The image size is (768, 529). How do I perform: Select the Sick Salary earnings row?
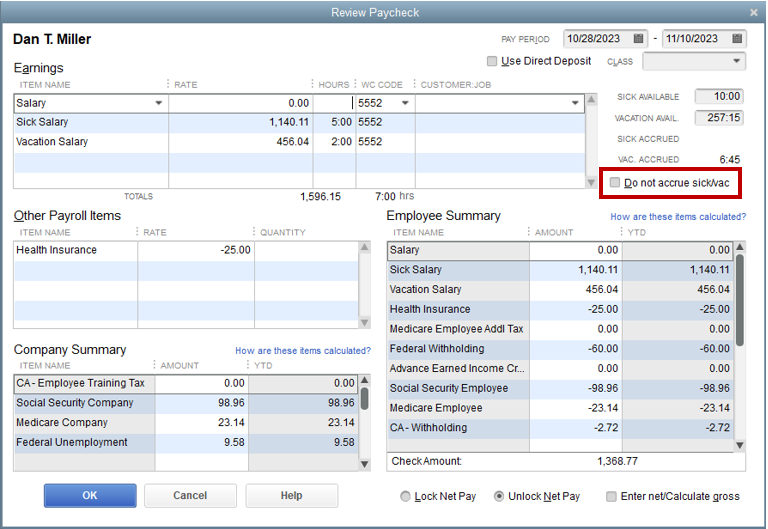(299, 122)
